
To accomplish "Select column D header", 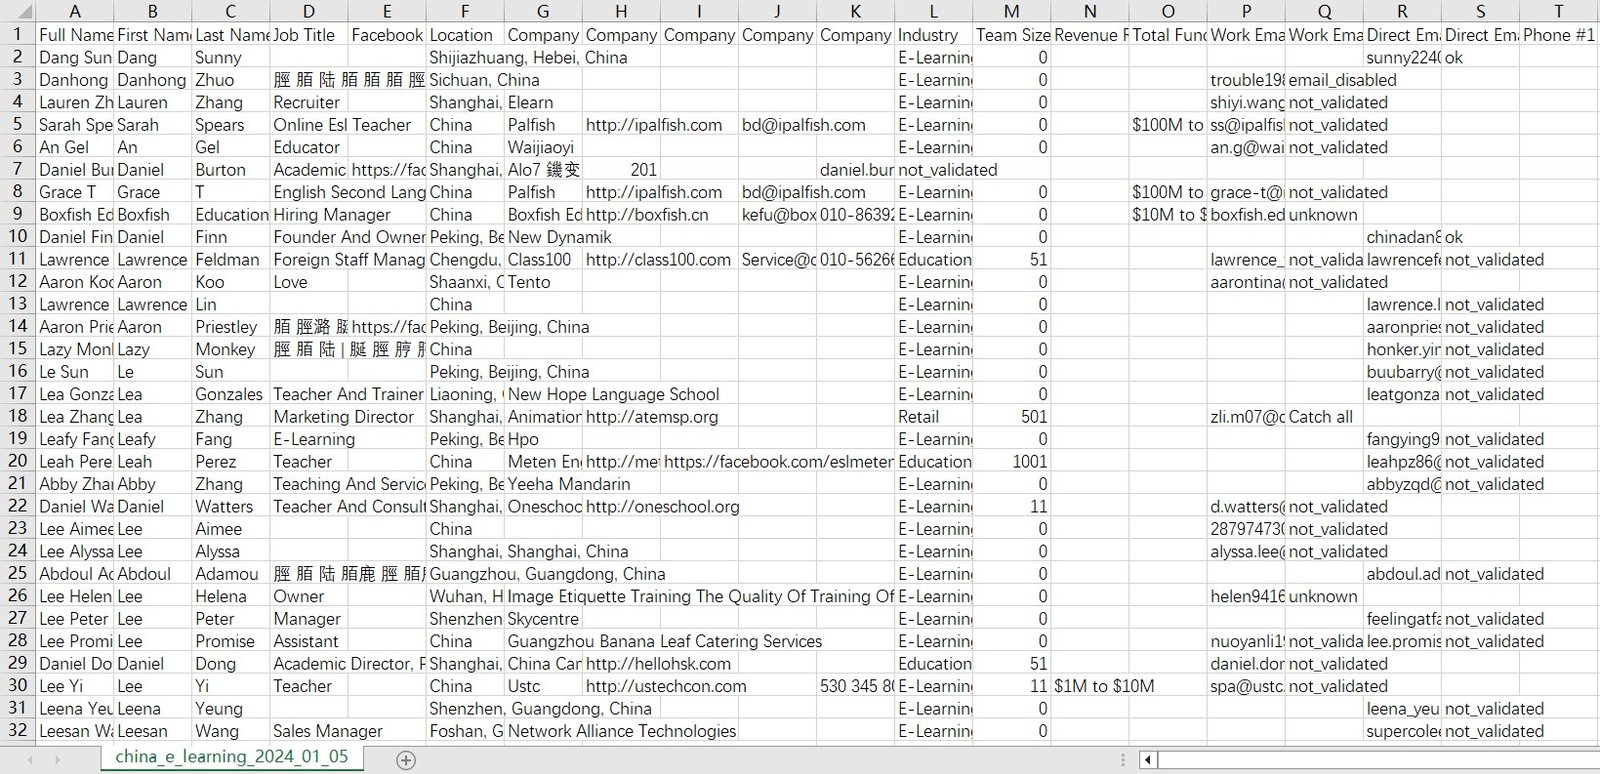I will tap(309, 11).
